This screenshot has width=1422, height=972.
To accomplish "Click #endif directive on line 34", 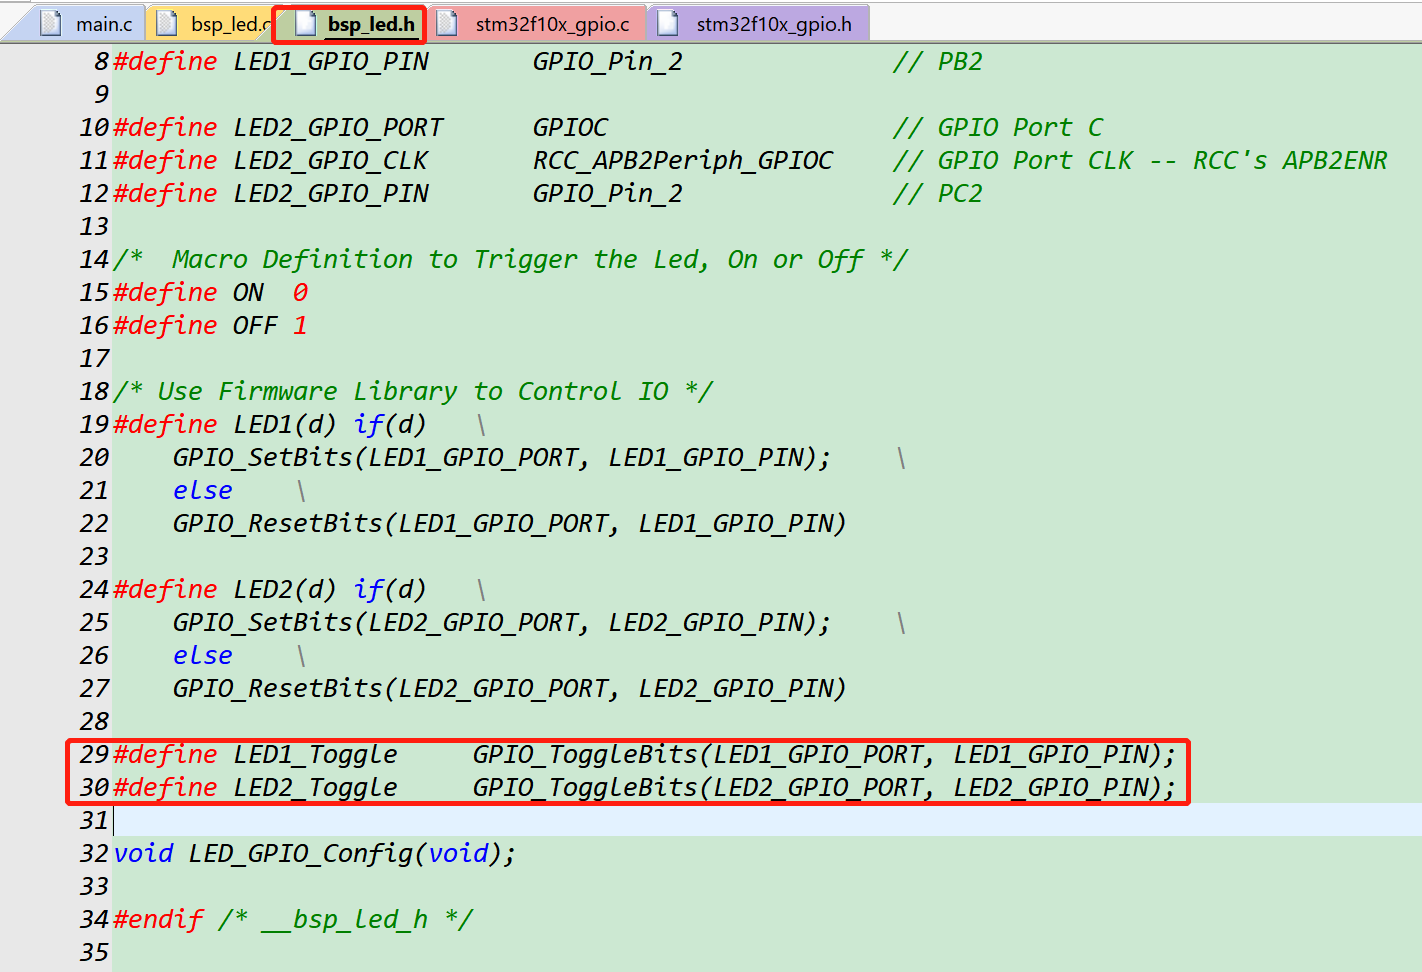I will tap(158, 919).
